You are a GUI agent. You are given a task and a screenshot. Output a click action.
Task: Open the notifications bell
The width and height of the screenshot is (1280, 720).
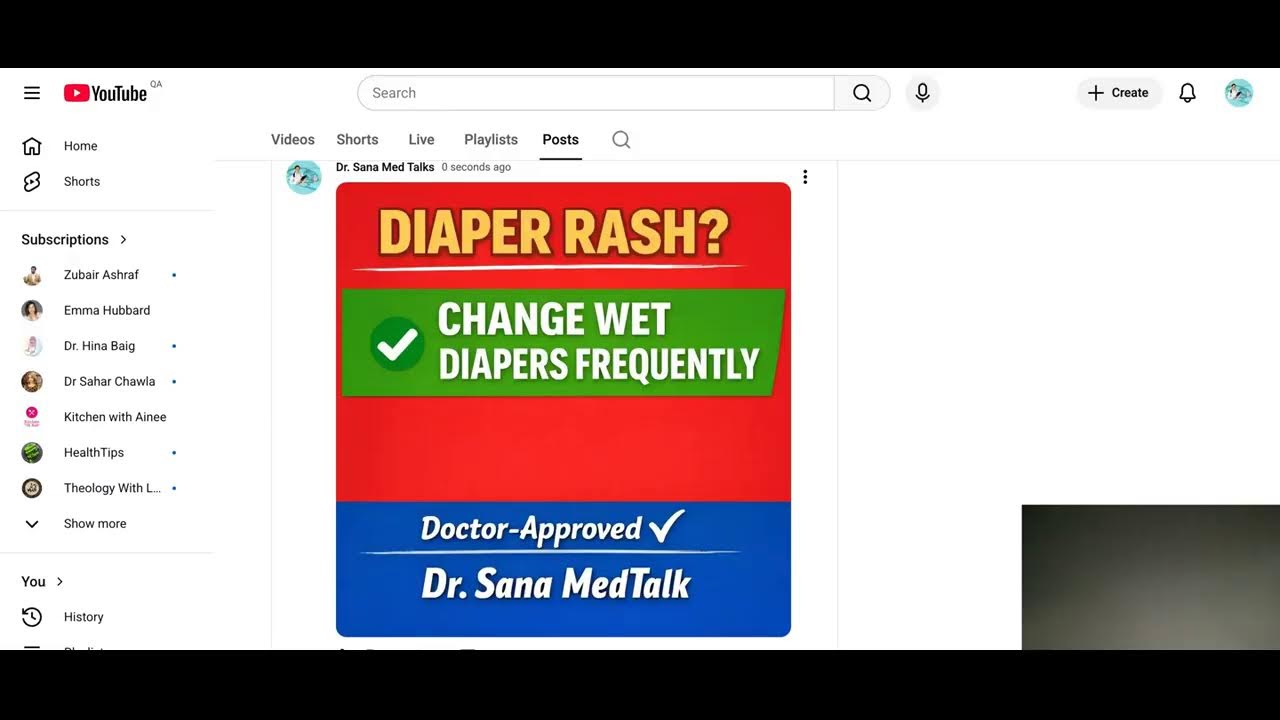coord(1187,93)
